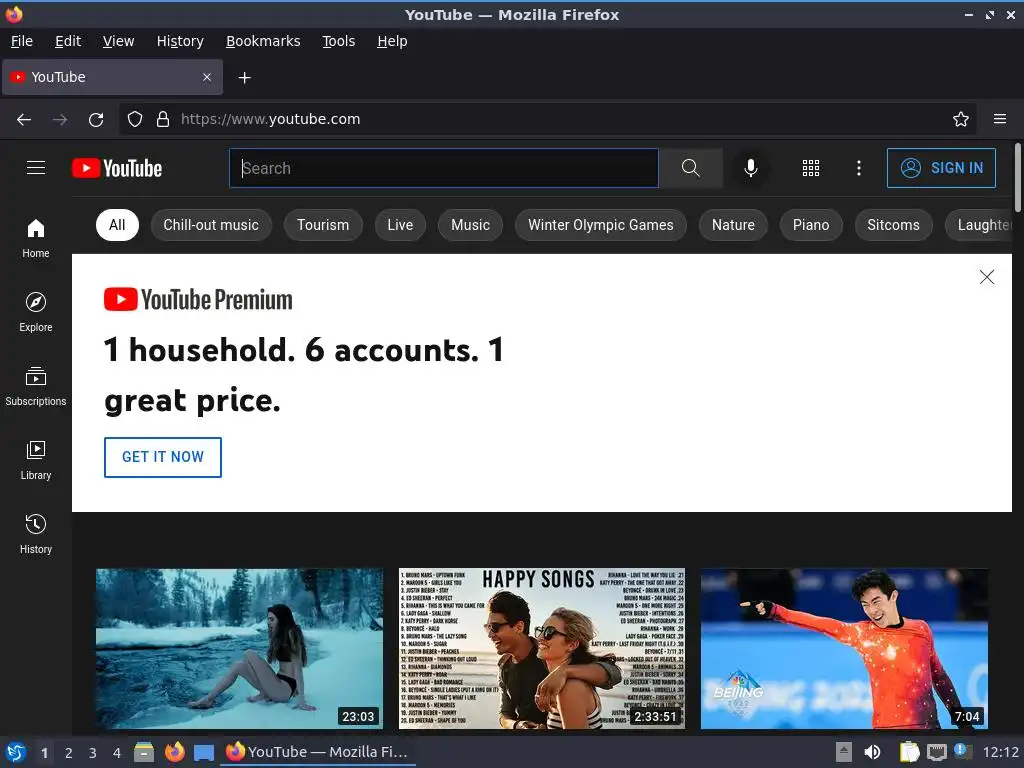Open the desktop start menu icon
The width and height of the screenshot is (1024, 768).
[16, 752]
